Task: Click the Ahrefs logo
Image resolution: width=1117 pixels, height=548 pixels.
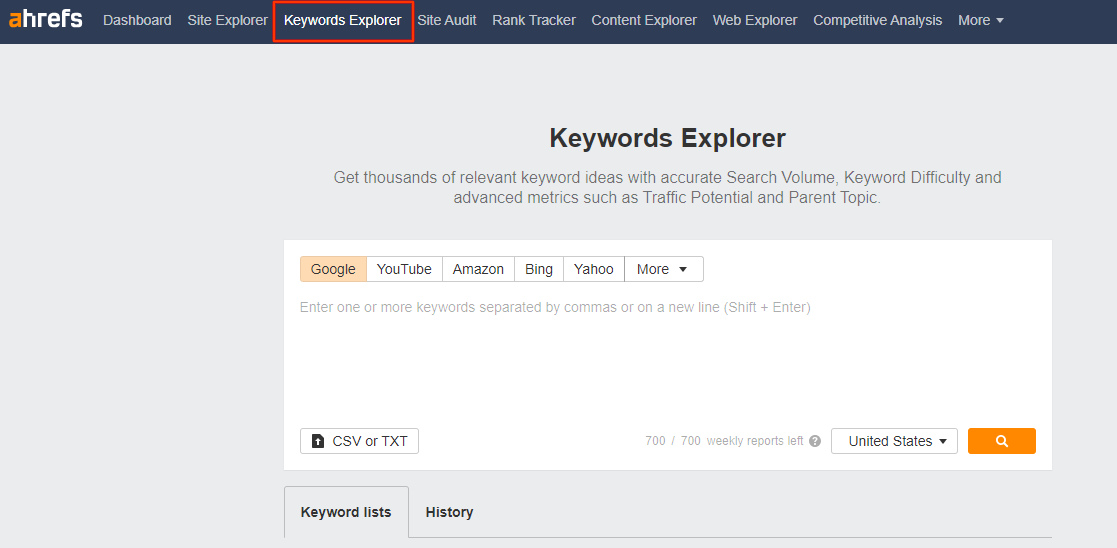Action: (x=46, y=20)
